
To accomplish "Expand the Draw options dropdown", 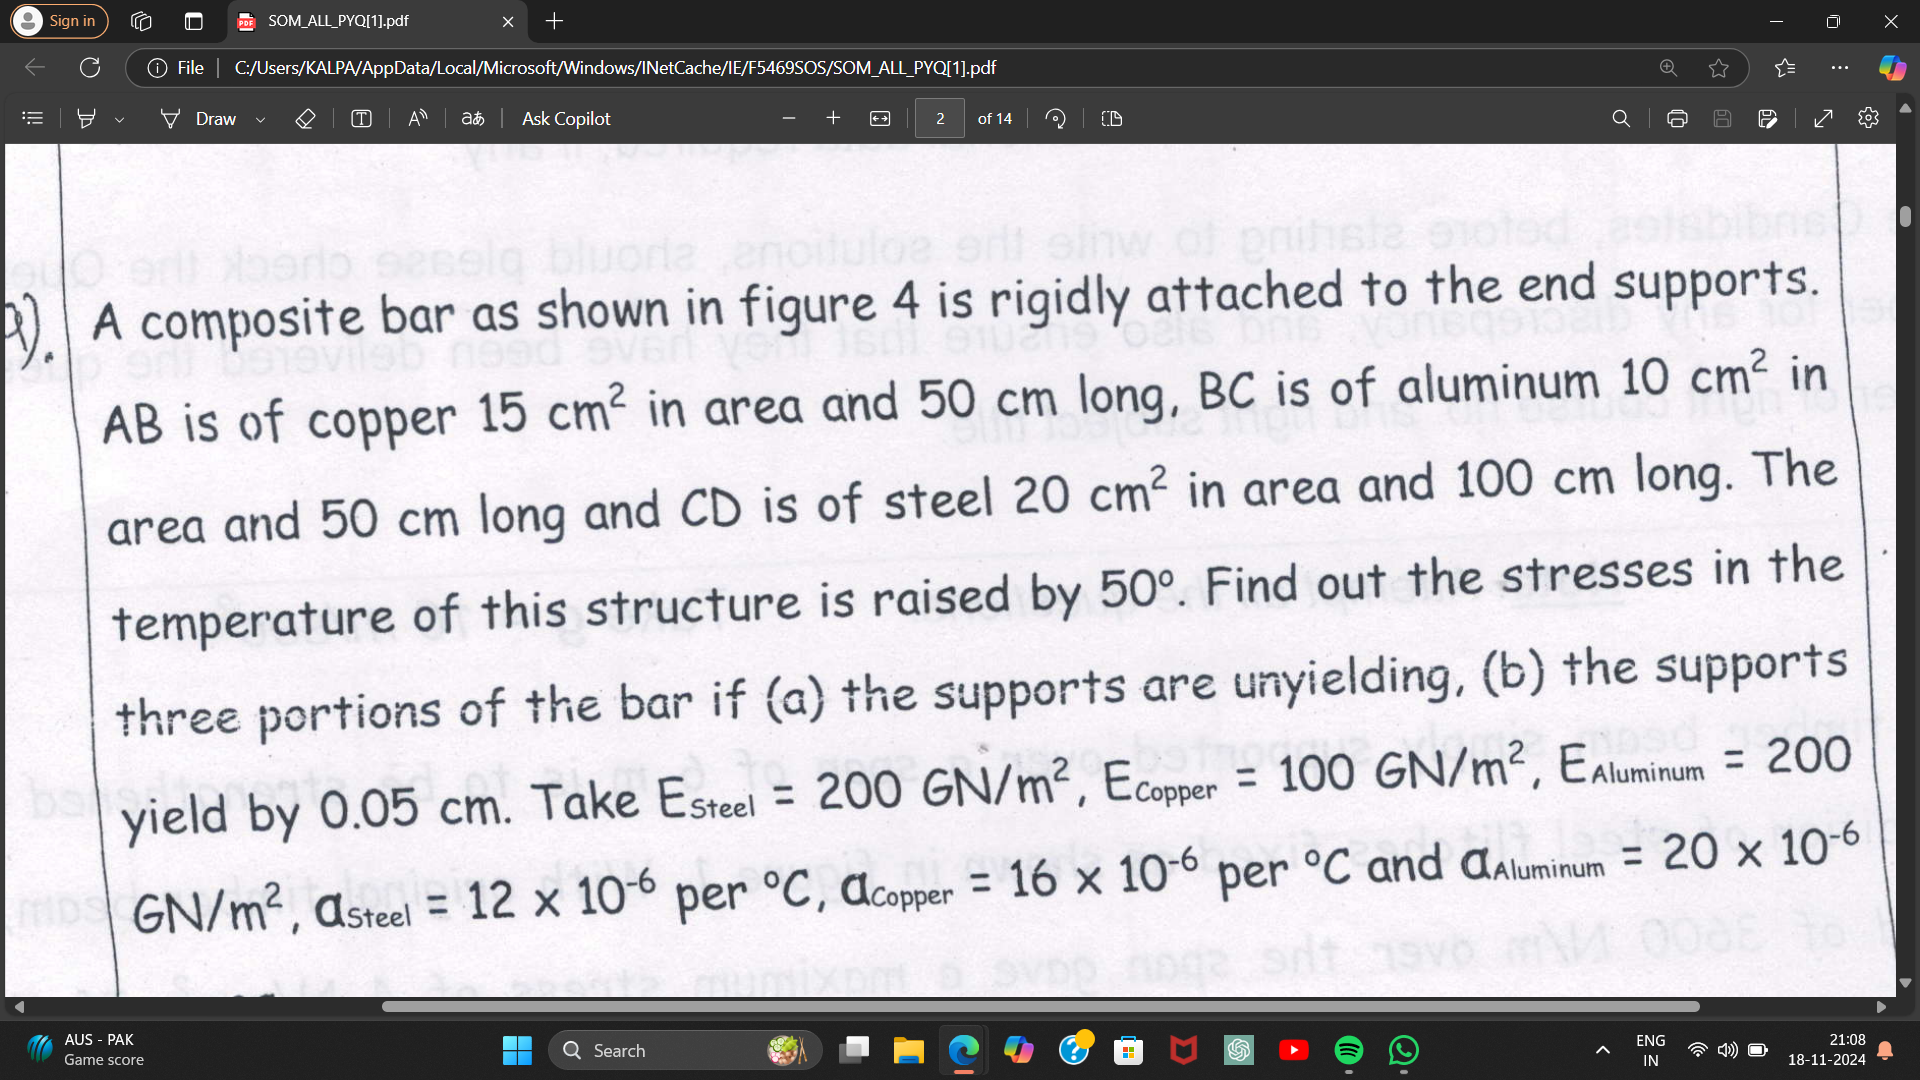I will point(260,119).
